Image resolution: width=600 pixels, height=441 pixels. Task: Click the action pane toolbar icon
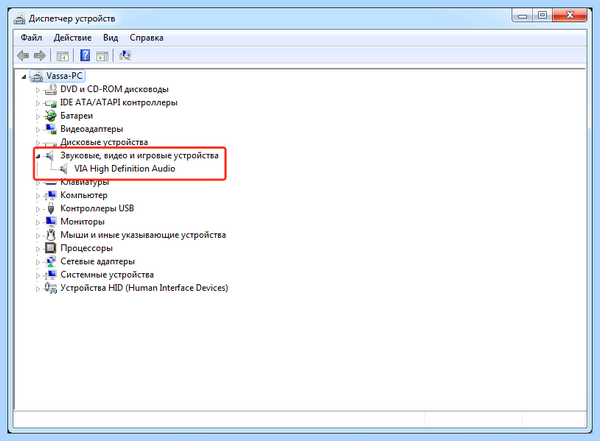(102, 56)
